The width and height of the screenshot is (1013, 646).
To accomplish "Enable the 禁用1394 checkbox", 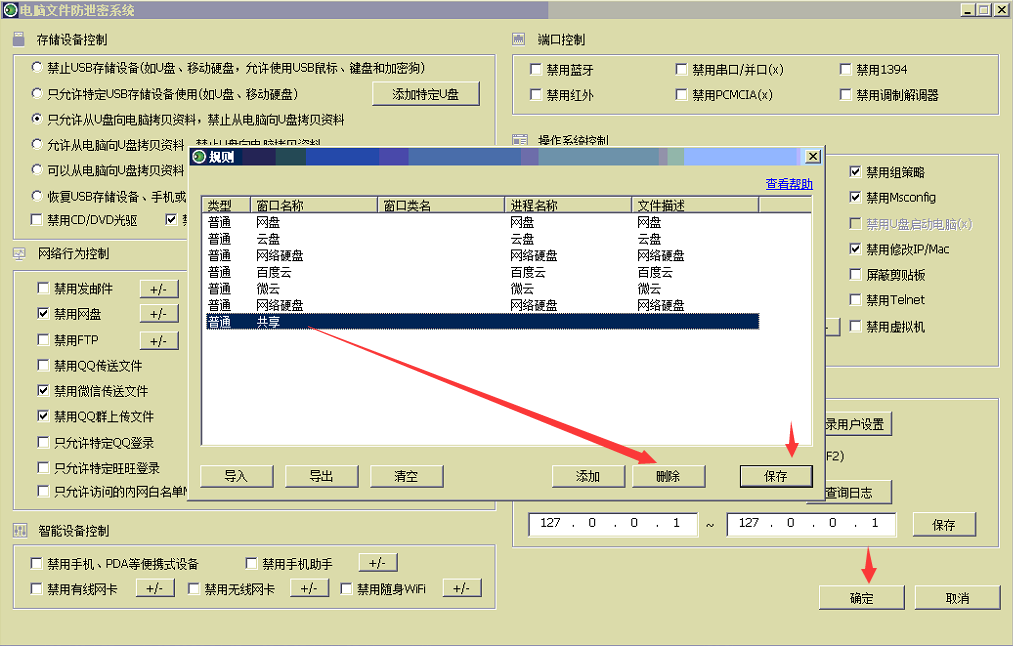I will [848, 70].
